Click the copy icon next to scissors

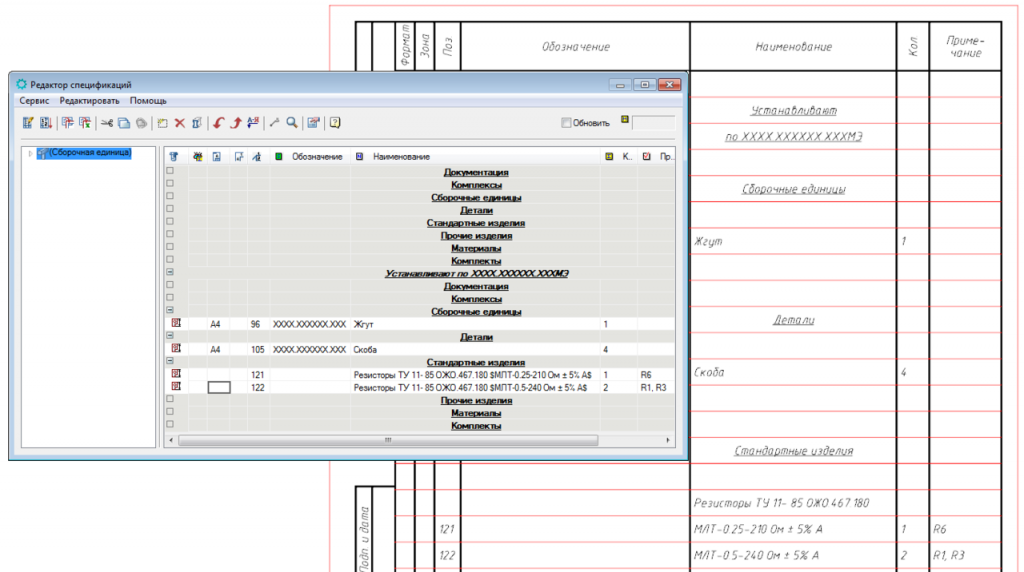[124, 123]
